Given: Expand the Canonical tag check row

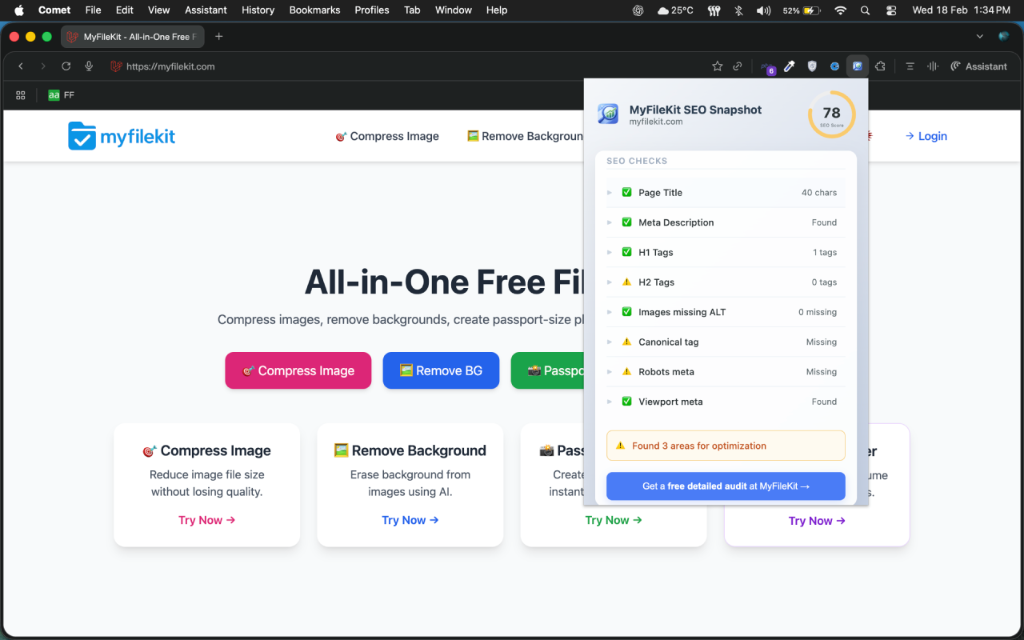Looking at the screenshot, I should click(726, 342).
